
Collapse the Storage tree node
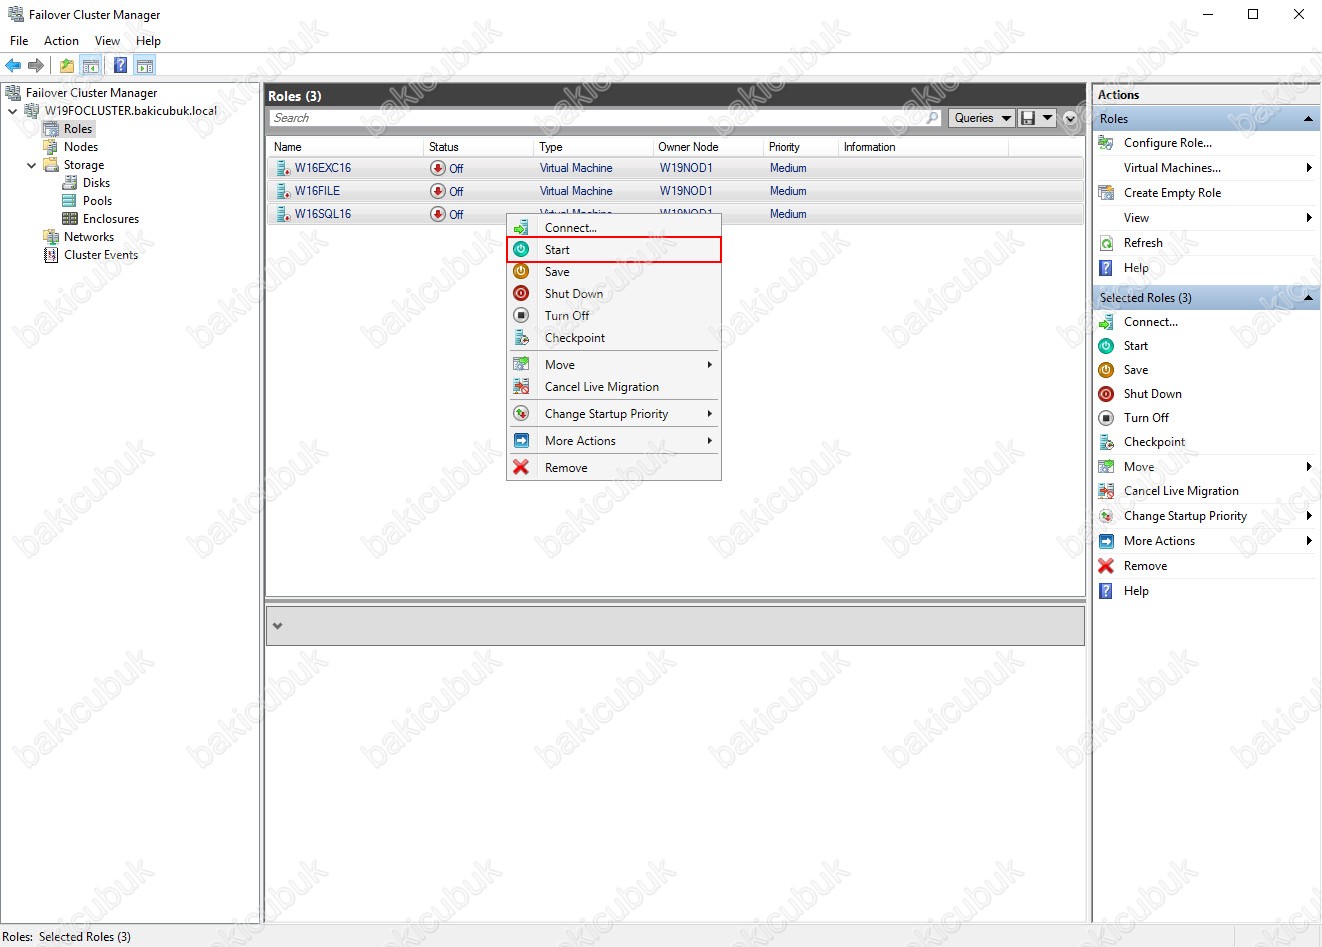point(31,165)
